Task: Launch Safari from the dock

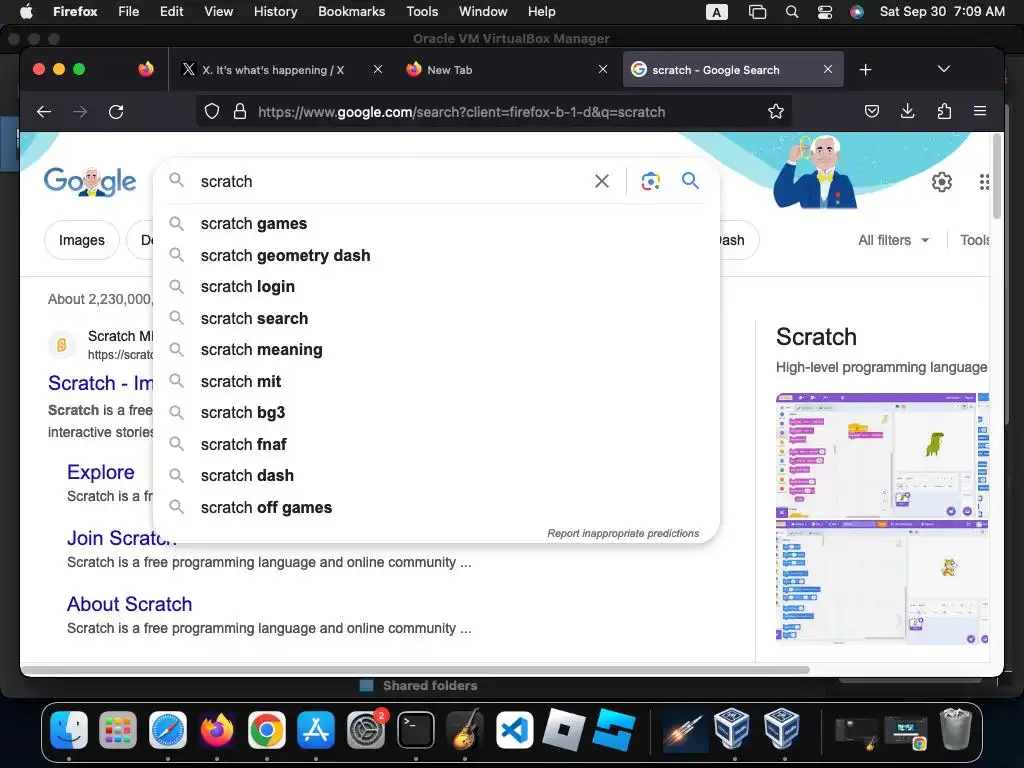Action: (168, 729)
